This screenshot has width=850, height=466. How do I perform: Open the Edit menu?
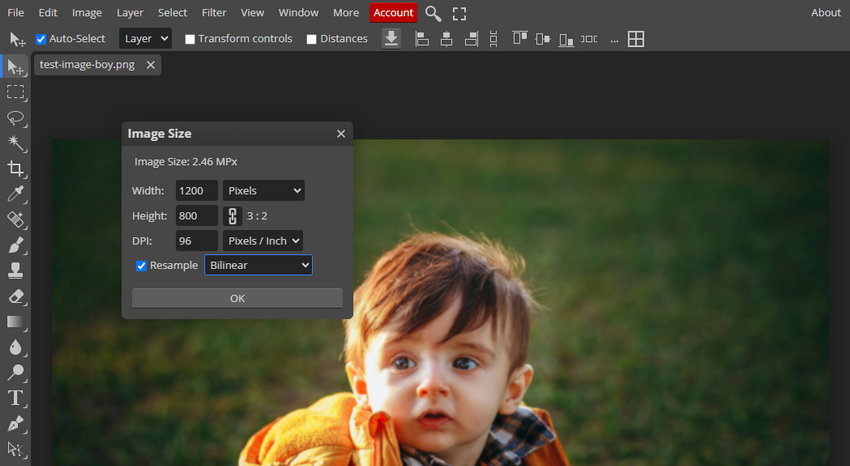[x=48, y=12]
